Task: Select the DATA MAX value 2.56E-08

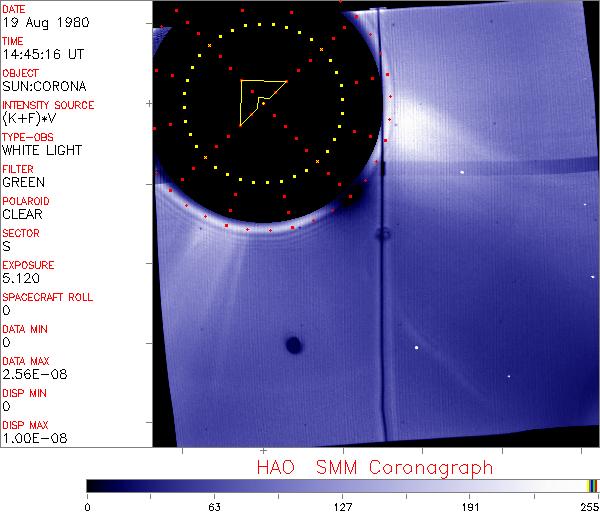Action: pos(31,374)
